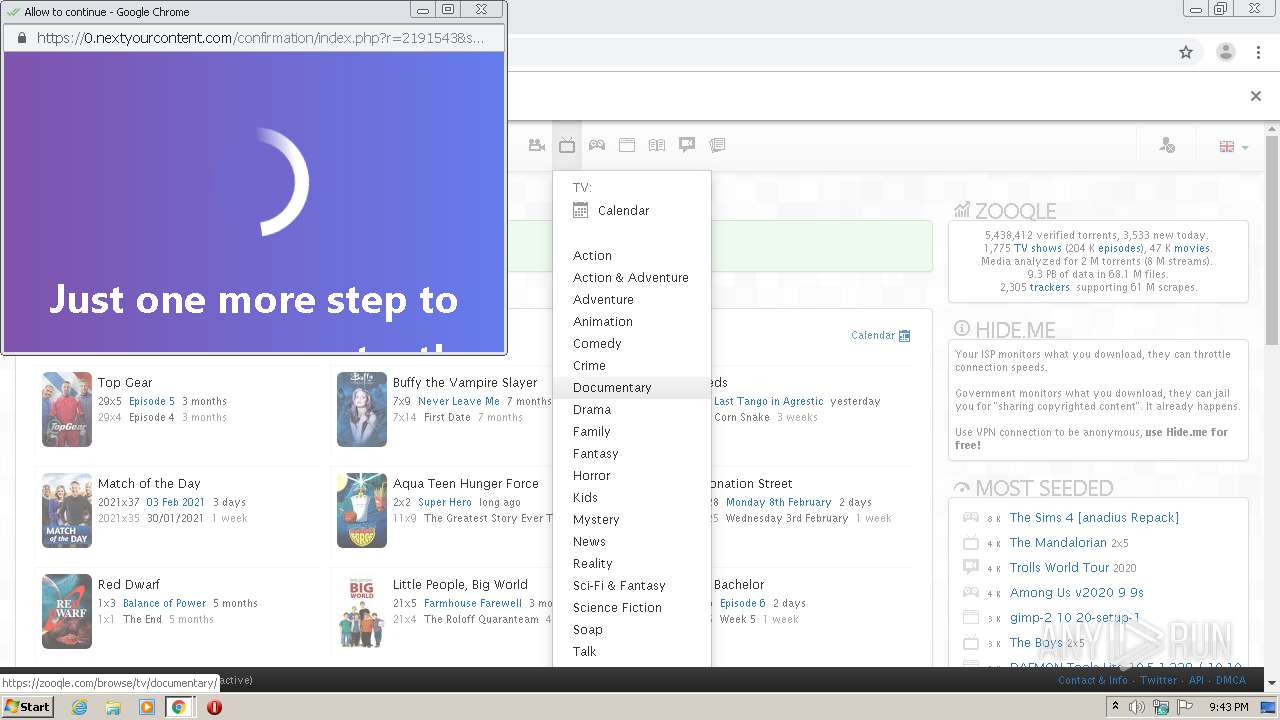Open Never Leave Me episode link
1280x720 pixels.
(459, 402)
